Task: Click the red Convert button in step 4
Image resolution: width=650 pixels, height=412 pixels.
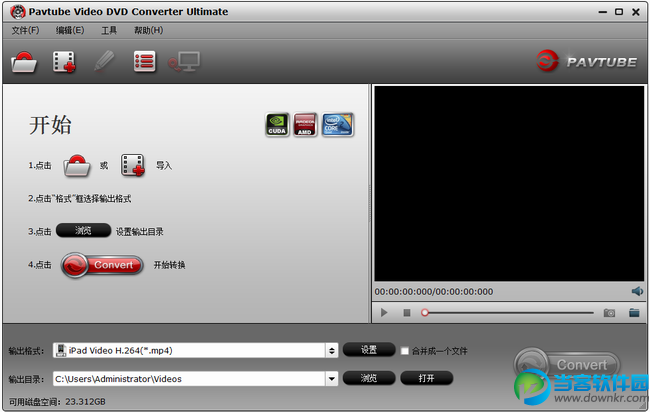Action: pyautogui.click(x=102, y=265)
